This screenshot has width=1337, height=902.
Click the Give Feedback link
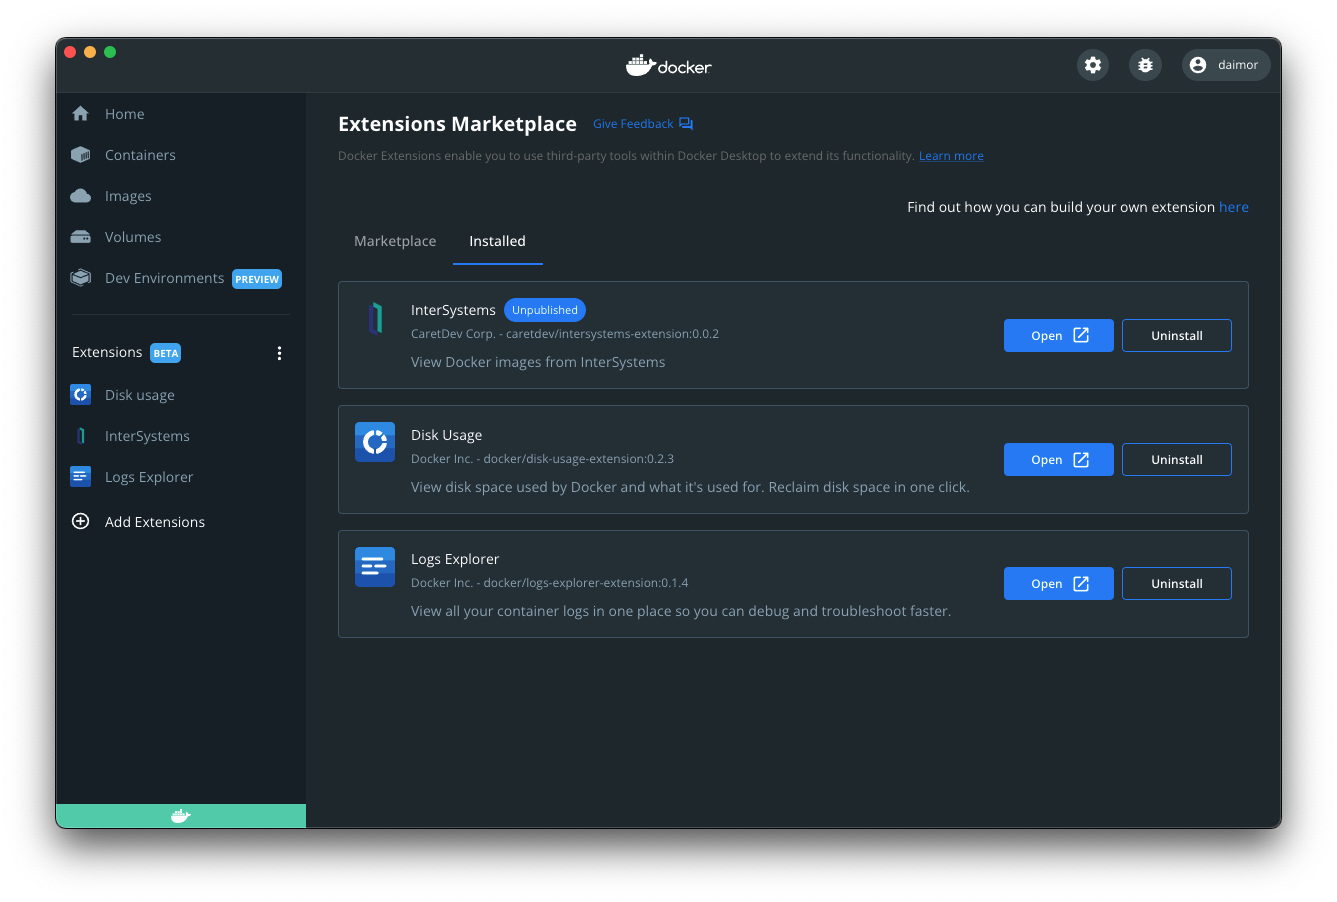coord(633,124)
